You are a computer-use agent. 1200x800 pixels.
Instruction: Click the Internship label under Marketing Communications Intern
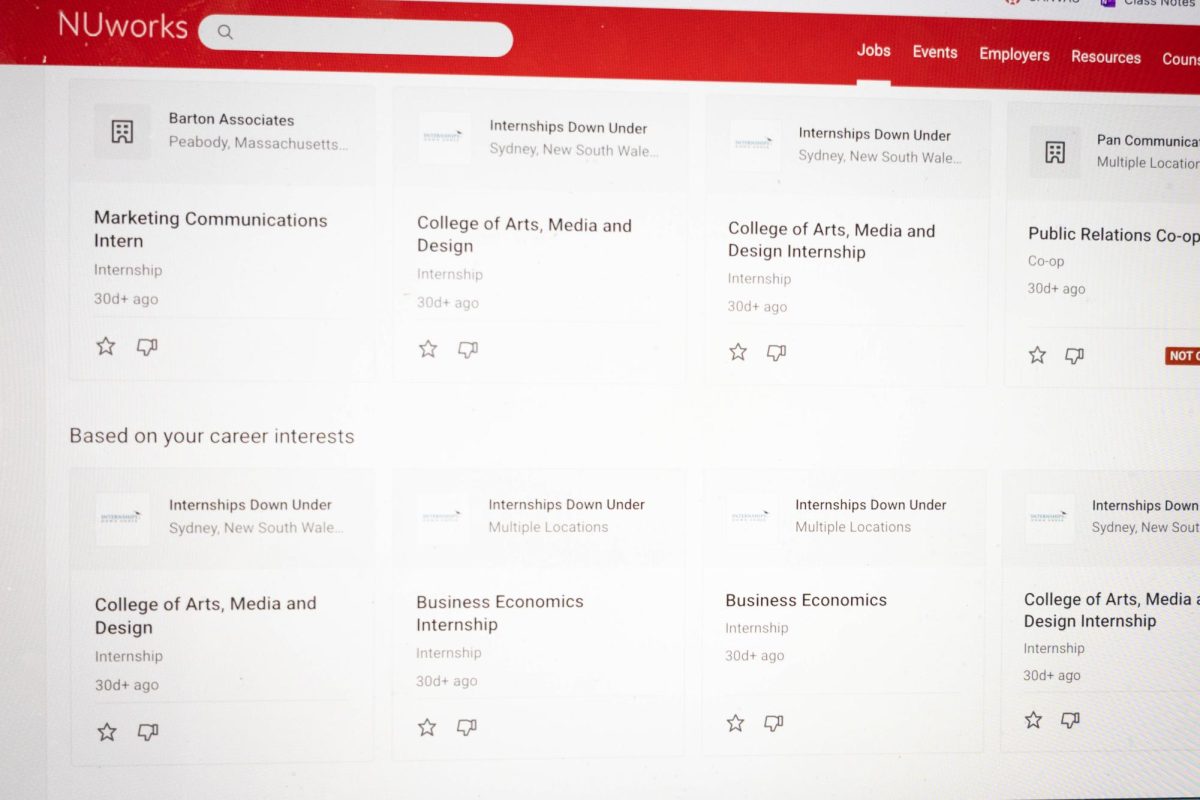pos(128,270)
